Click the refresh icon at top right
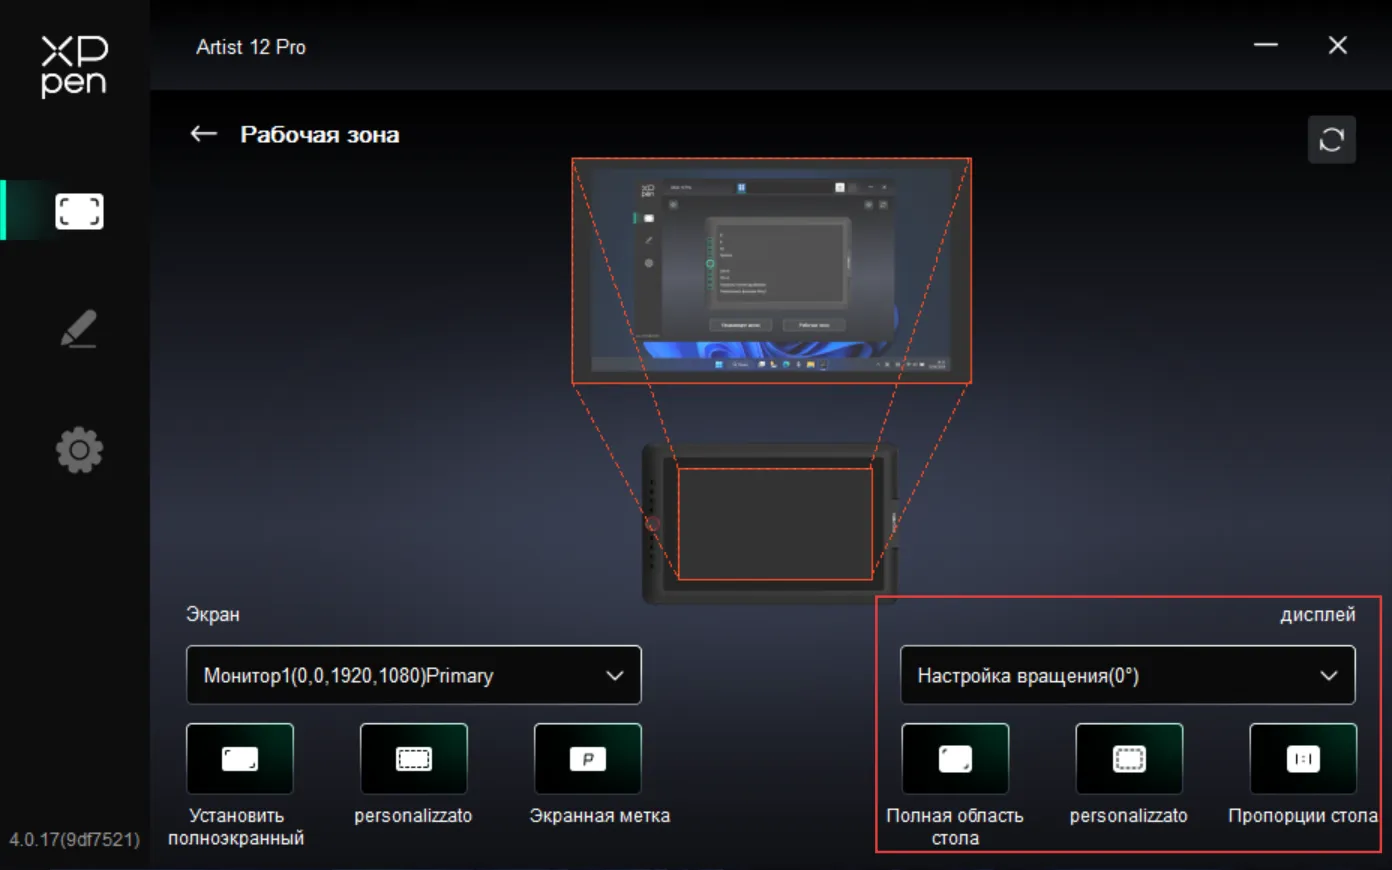 coord(1332,140)
